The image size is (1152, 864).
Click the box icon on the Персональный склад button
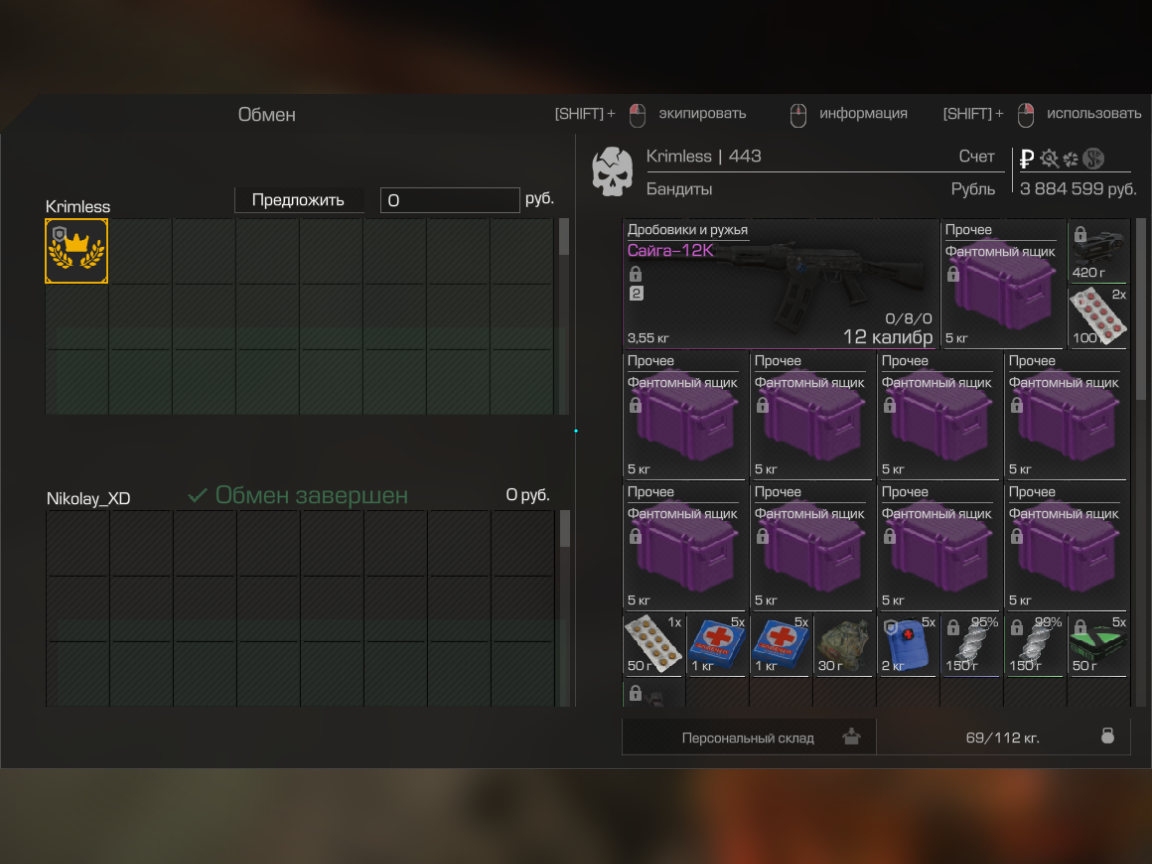click(851, 736)
